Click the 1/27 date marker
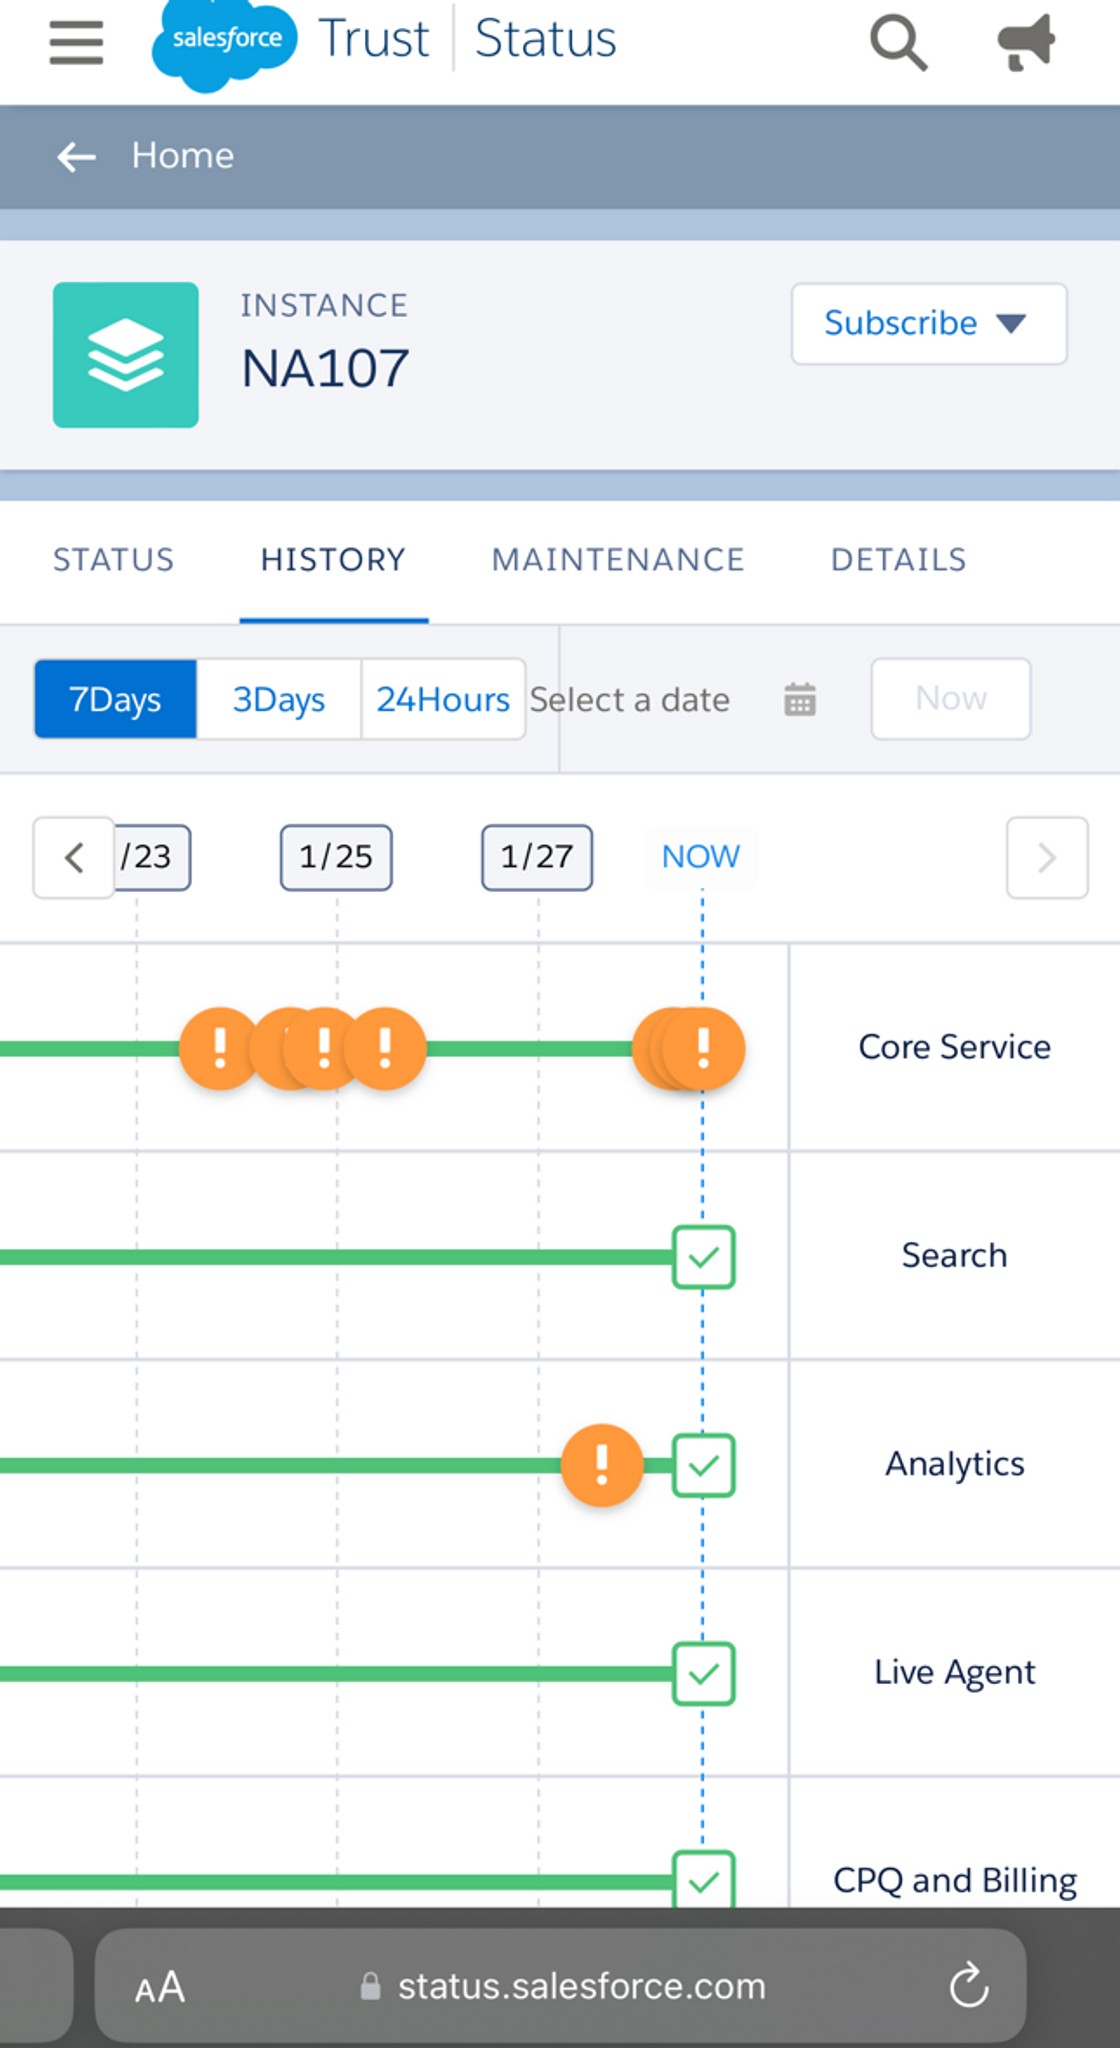Screen dimensions: 1120x2048 (x=537, y=857)
